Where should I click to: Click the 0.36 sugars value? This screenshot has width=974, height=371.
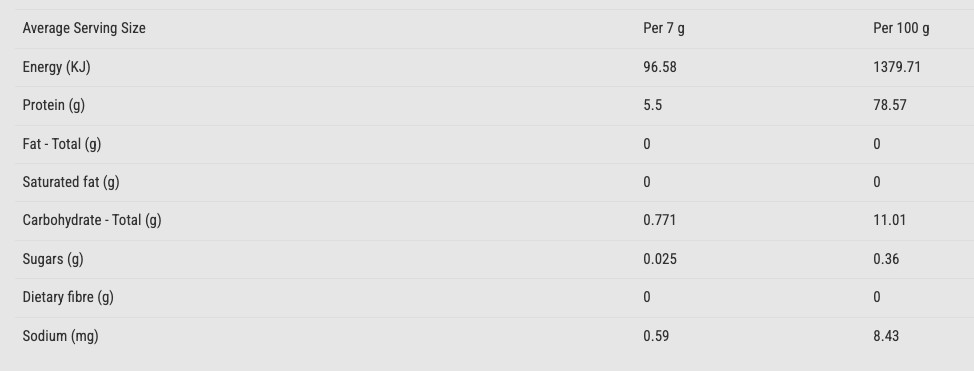[x=886, y=259]
